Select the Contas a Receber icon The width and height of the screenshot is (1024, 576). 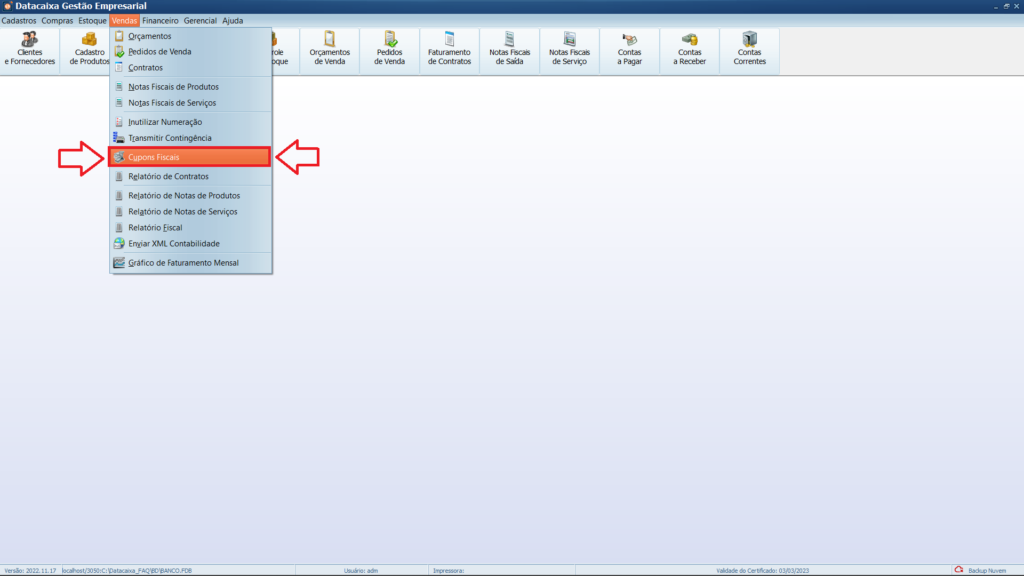tap(688, 50)
